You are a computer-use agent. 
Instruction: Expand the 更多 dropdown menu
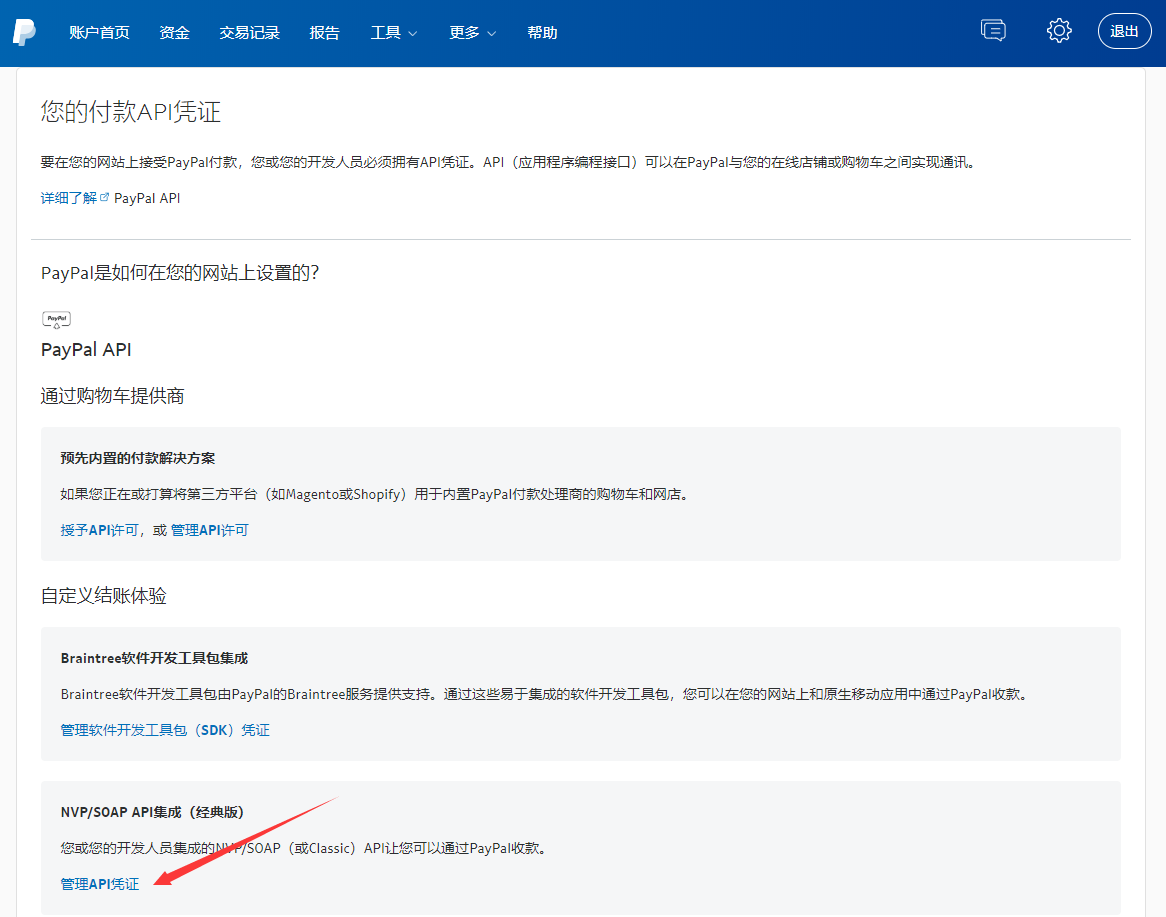[x=472, y=33]
